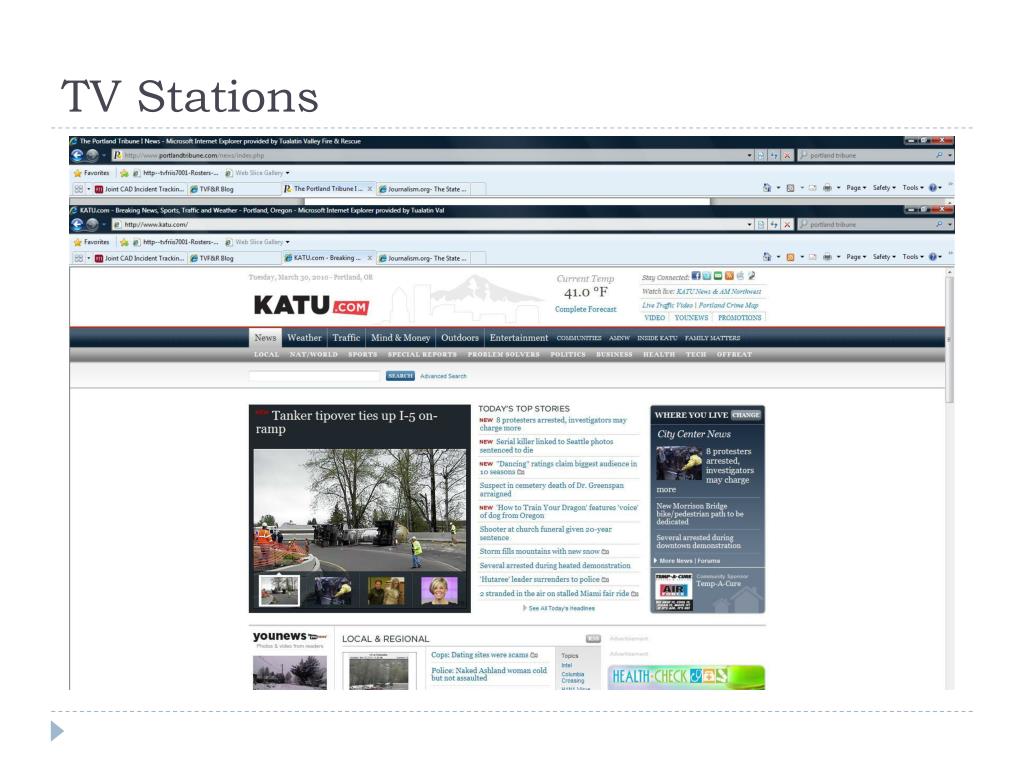Expand address bar history dropdown in KATU window
This screenshot has width=1024, height=768.
(x=749, y=224)
